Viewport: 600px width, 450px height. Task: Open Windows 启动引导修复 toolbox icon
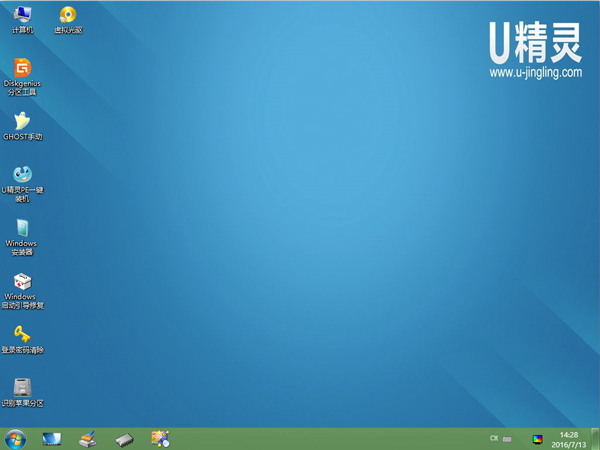pos(23,291)
